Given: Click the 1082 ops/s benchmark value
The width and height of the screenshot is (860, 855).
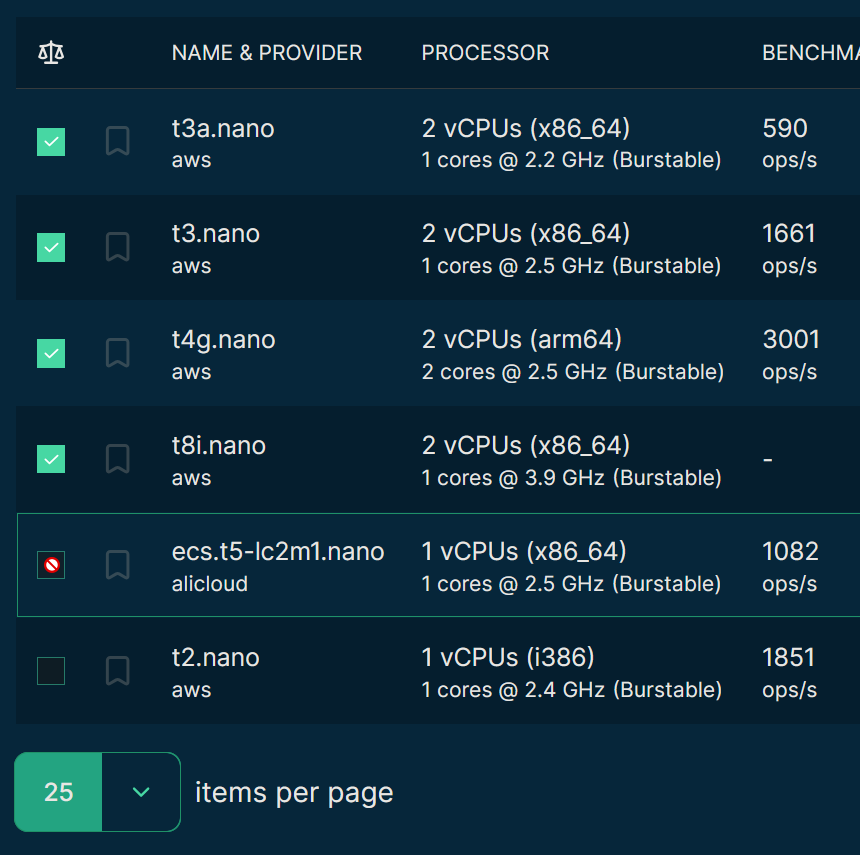Looking at the screenshot, I should tap(790, 567).
